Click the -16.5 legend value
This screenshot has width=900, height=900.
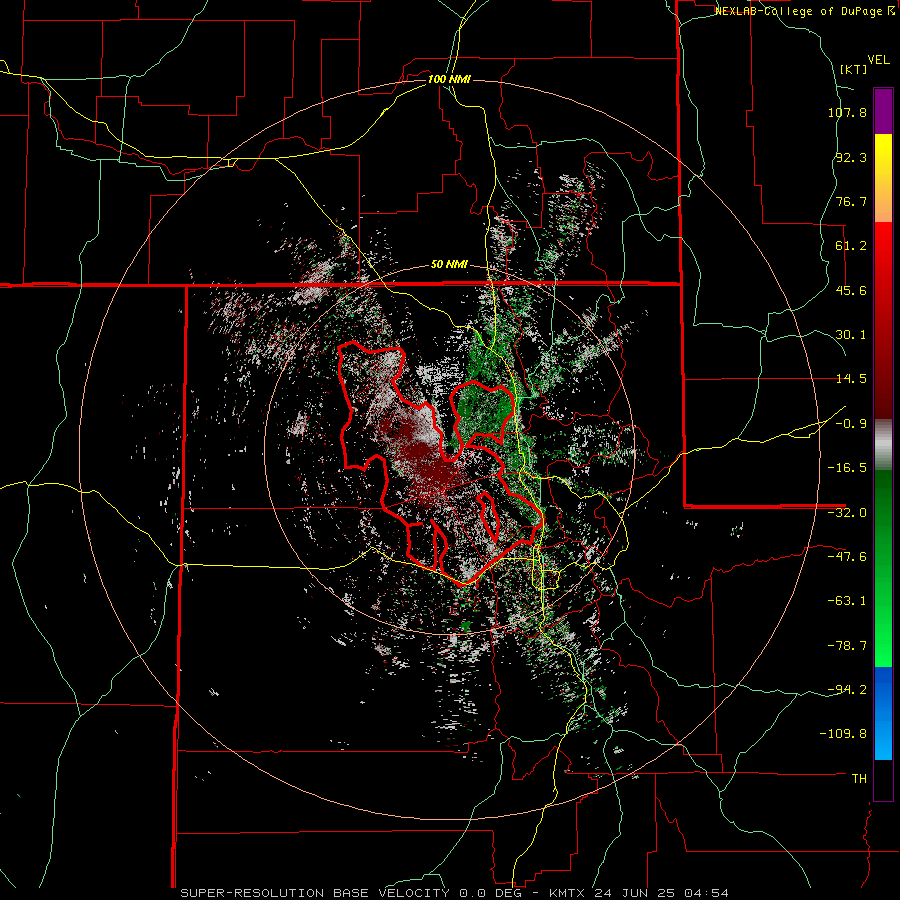[847, 468]
